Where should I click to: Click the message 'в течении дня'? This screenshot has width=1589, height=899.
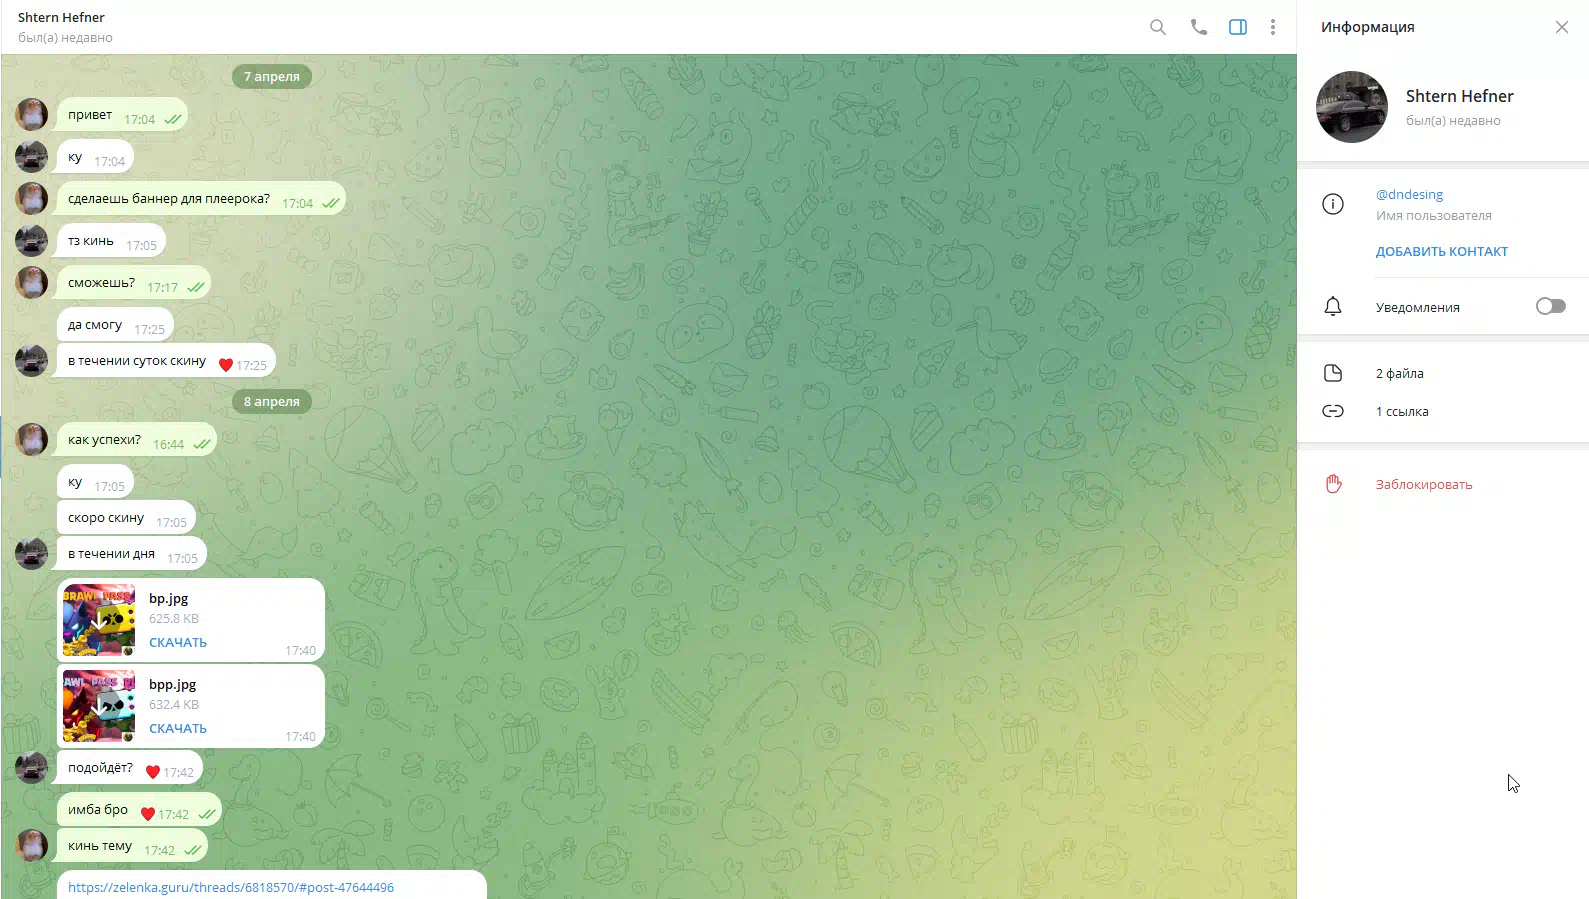[x=131, y=553]
